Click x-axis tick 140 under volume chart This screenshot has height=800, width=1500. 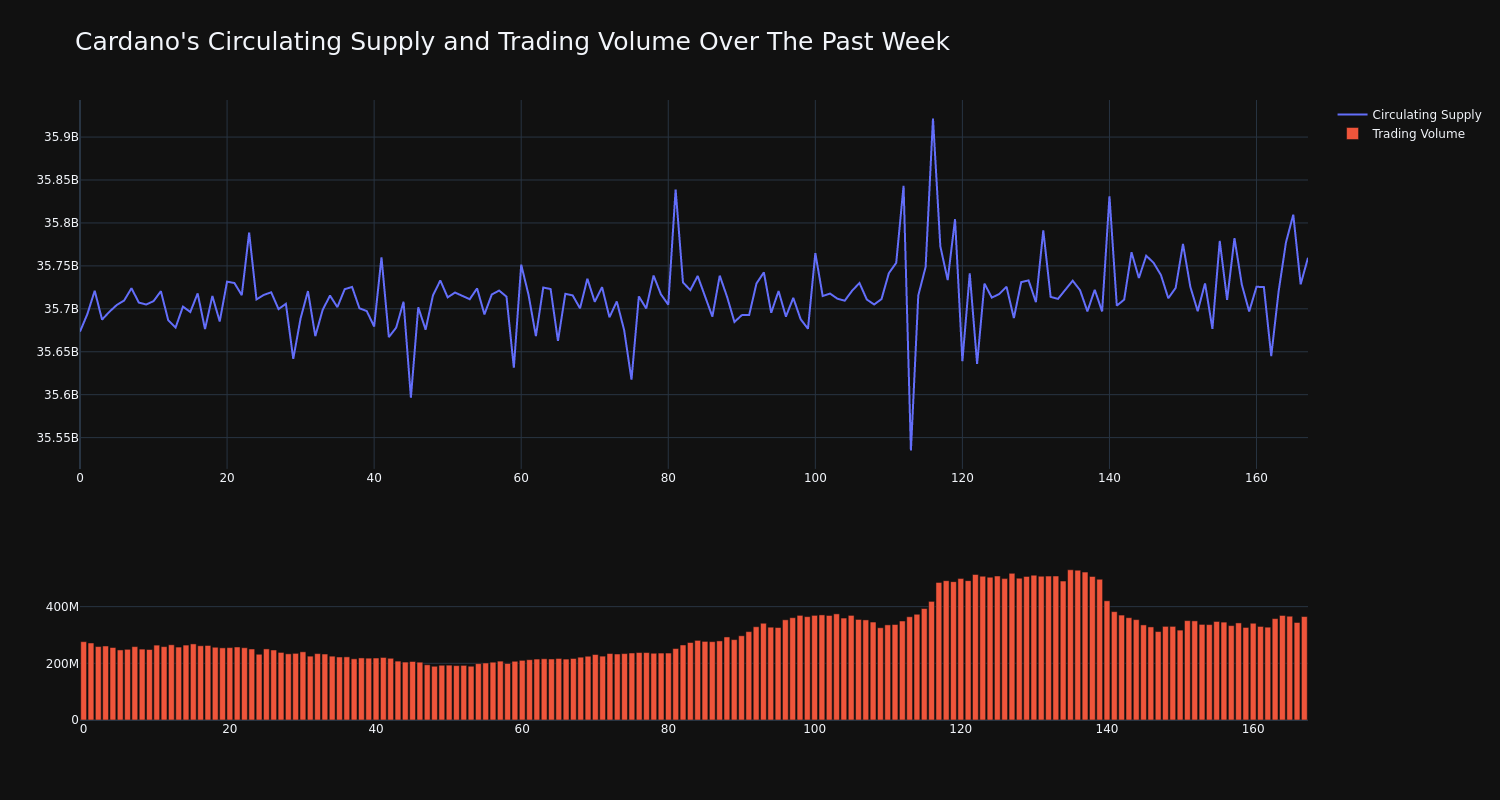tap(1107, 729)
